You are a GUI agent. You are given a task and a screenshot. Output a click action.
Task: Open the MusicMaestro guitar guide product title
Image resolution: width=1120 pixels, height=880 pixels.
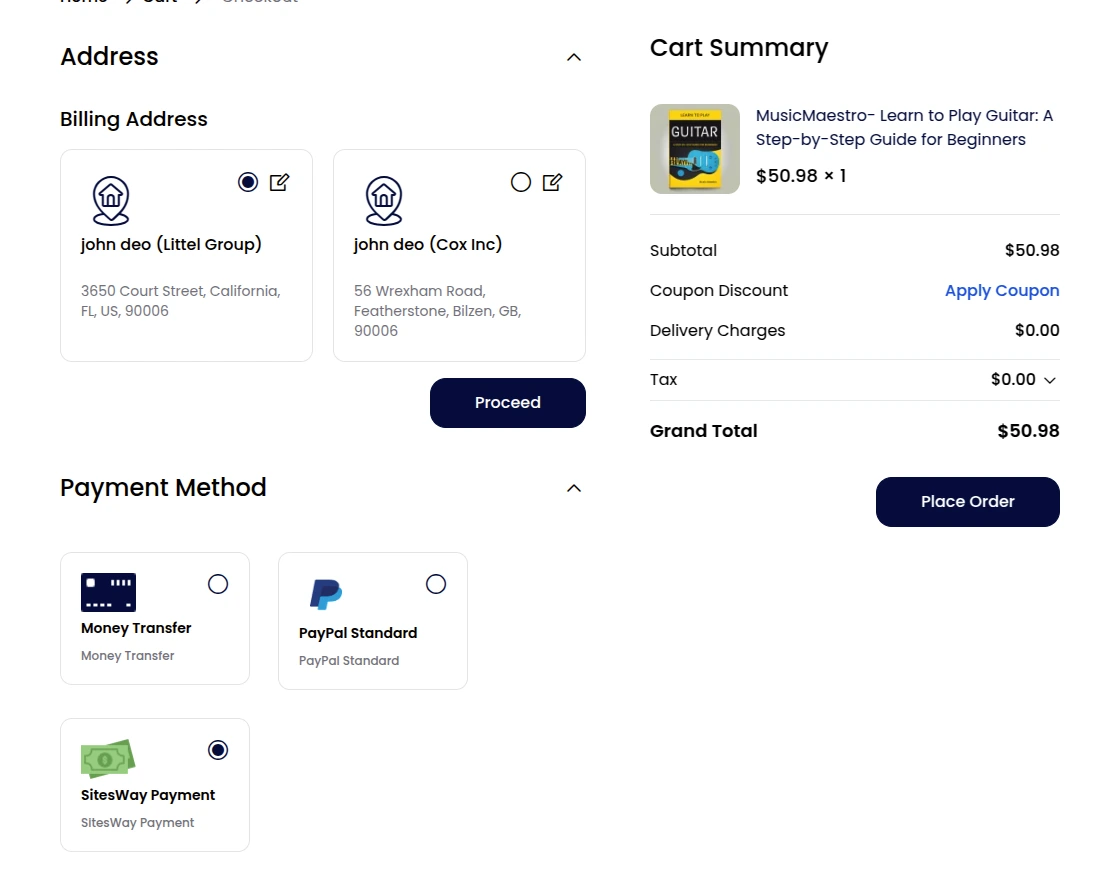[x=904, y=128]
